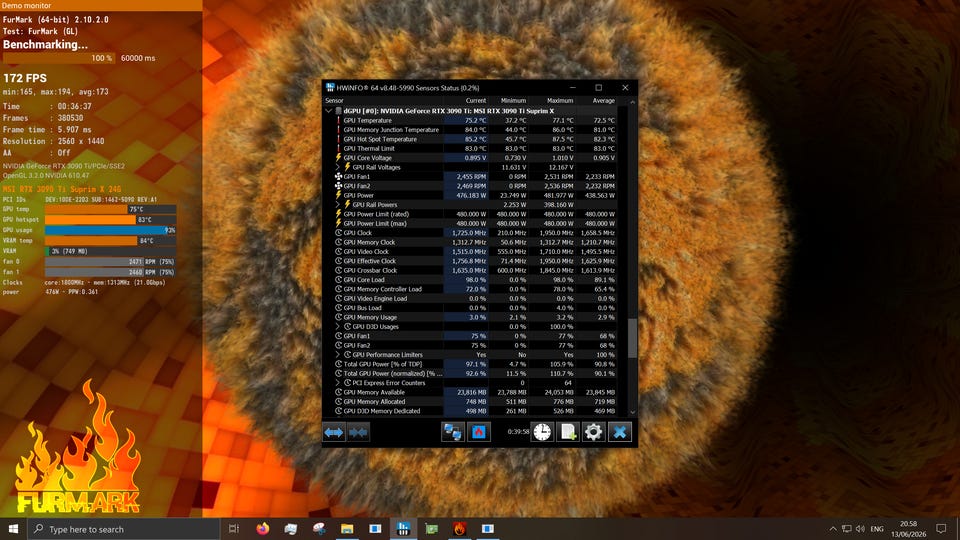Click the FurMark benchmark 100 % progress bar
The width and height of the screenshot is (960, 540).
coord(59,58)
